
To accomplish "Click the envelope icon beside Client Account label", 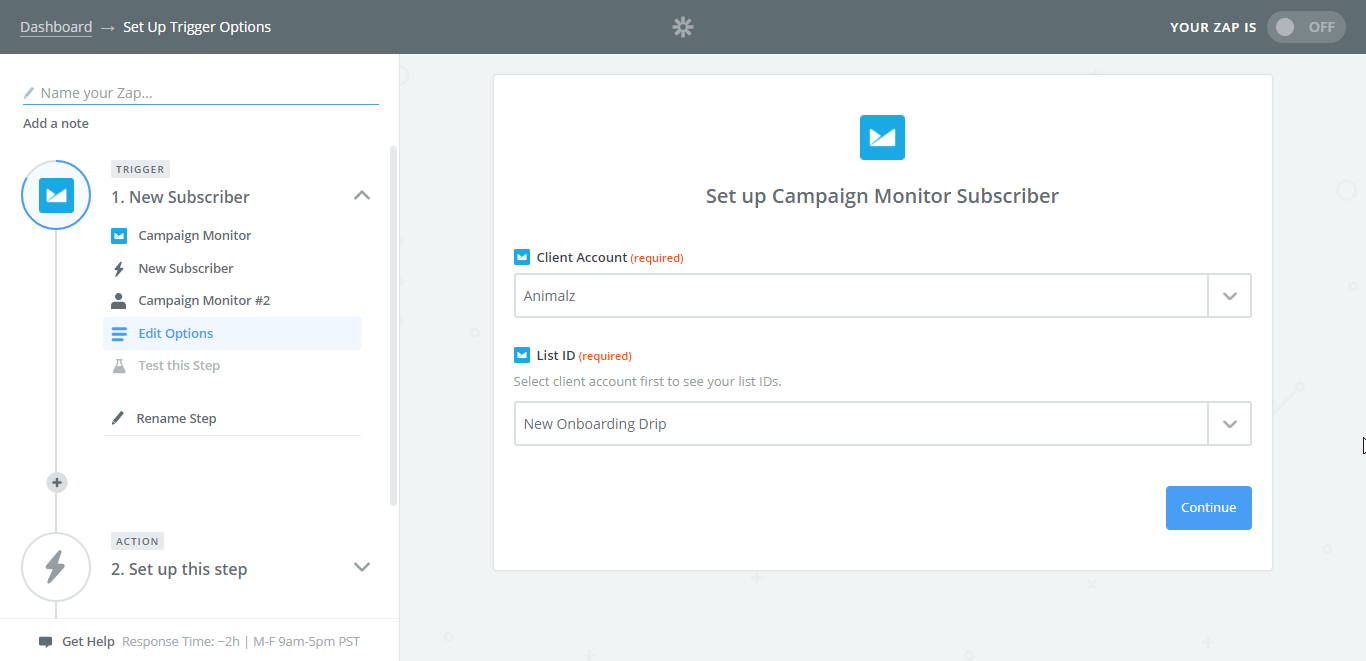I will [x=521, y=257].
